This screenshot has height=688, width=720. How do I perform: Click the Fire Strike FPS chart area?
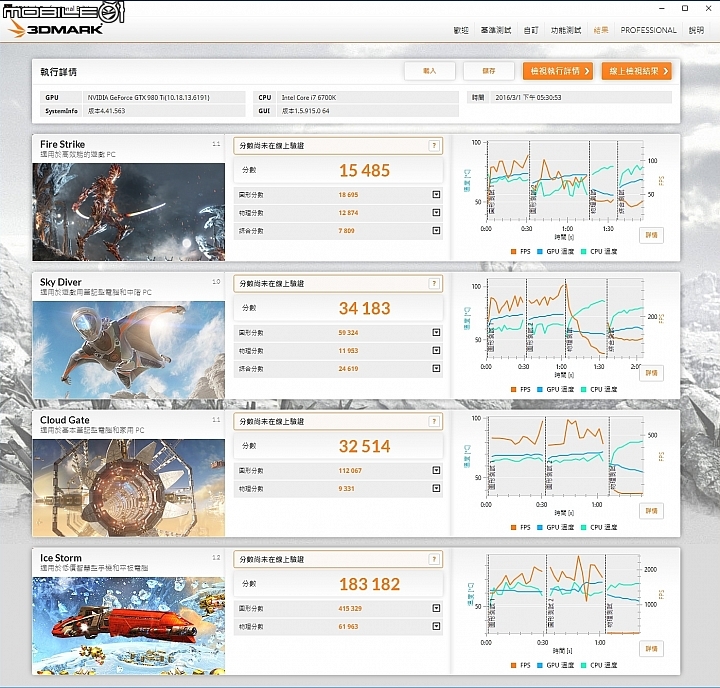coord(565,180)
